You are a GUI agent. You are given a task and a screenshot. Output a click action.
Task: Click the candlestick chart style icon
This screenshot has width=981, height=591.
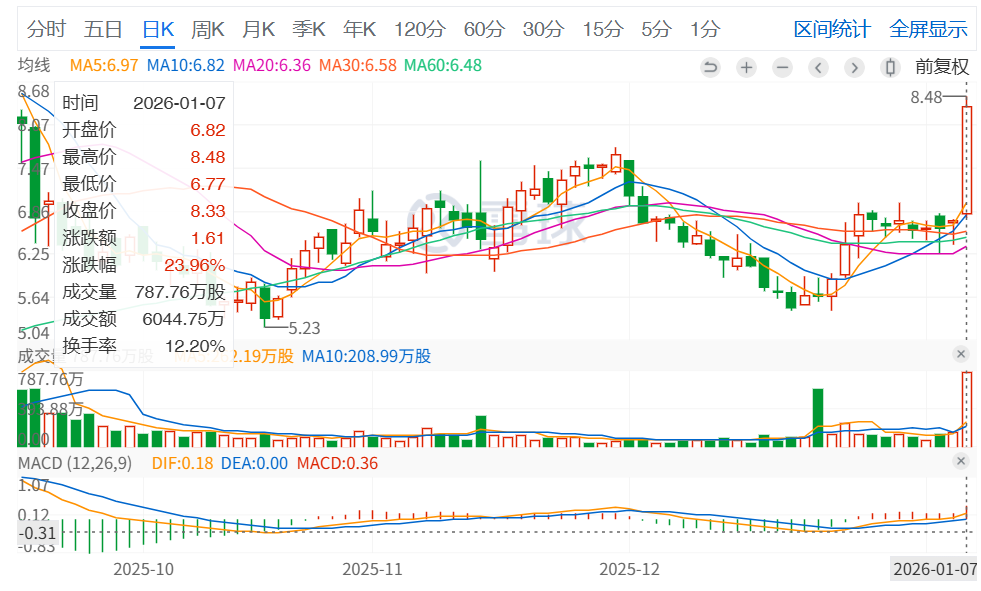click(890, 68)
